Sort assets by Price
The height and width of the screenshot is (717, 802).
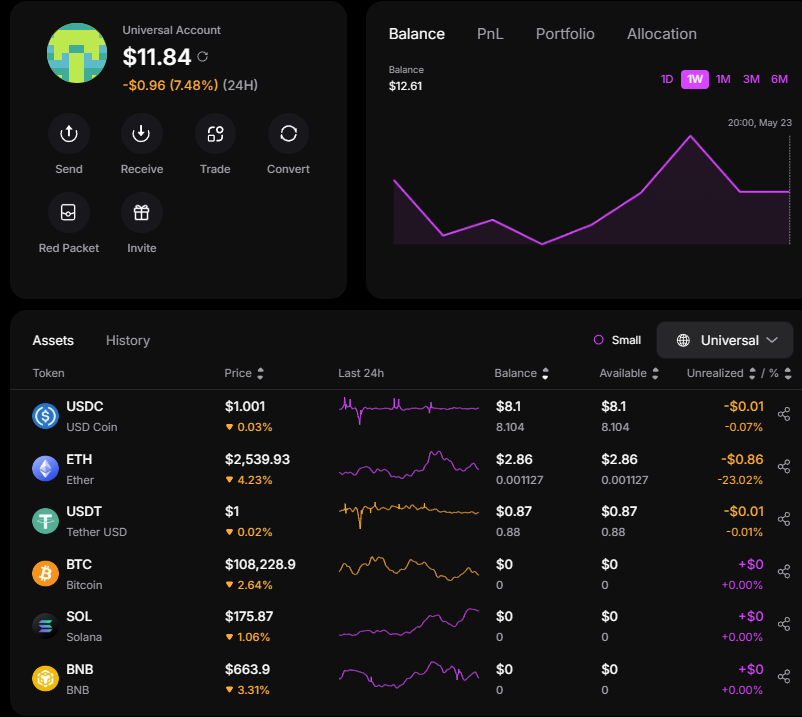point(260,373)
